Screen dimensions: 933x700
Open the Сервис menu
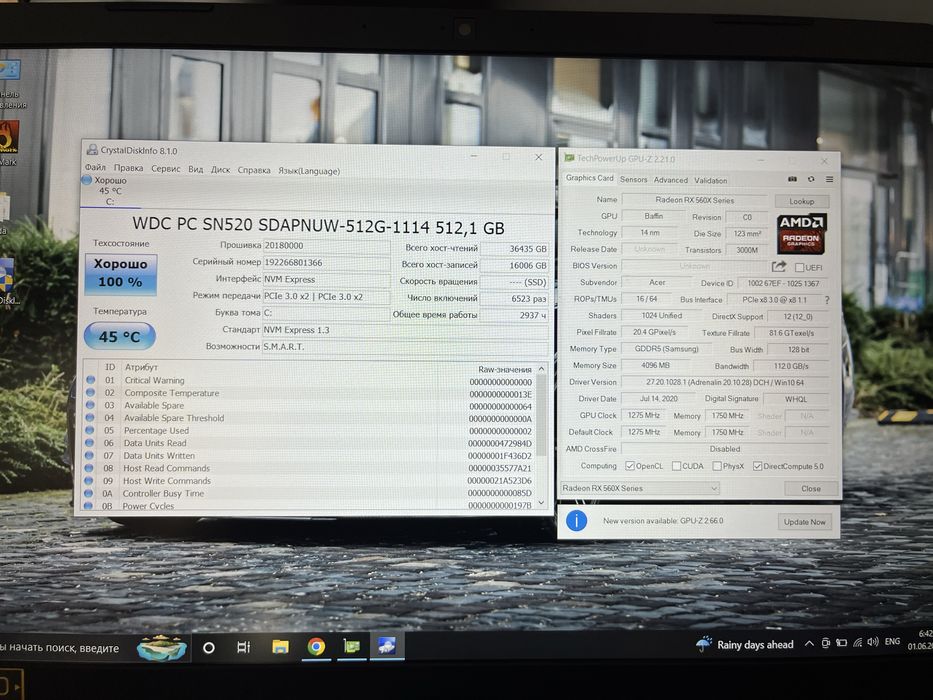click(165, 169)
